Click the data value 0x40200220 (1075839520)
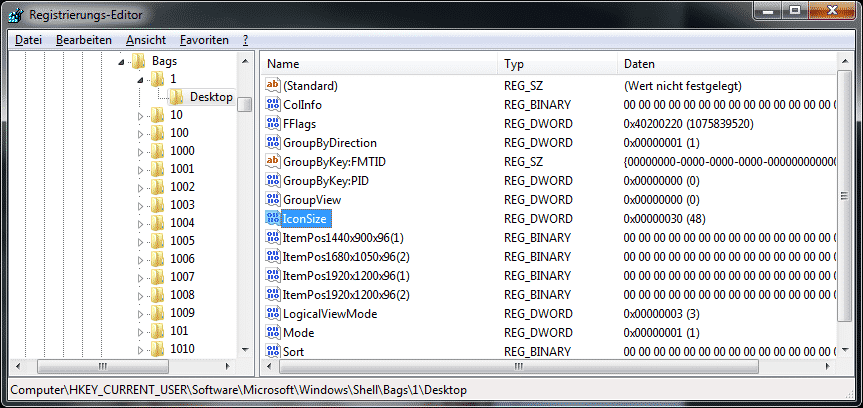This screenshot has width=863, height=408. (688, 123)
